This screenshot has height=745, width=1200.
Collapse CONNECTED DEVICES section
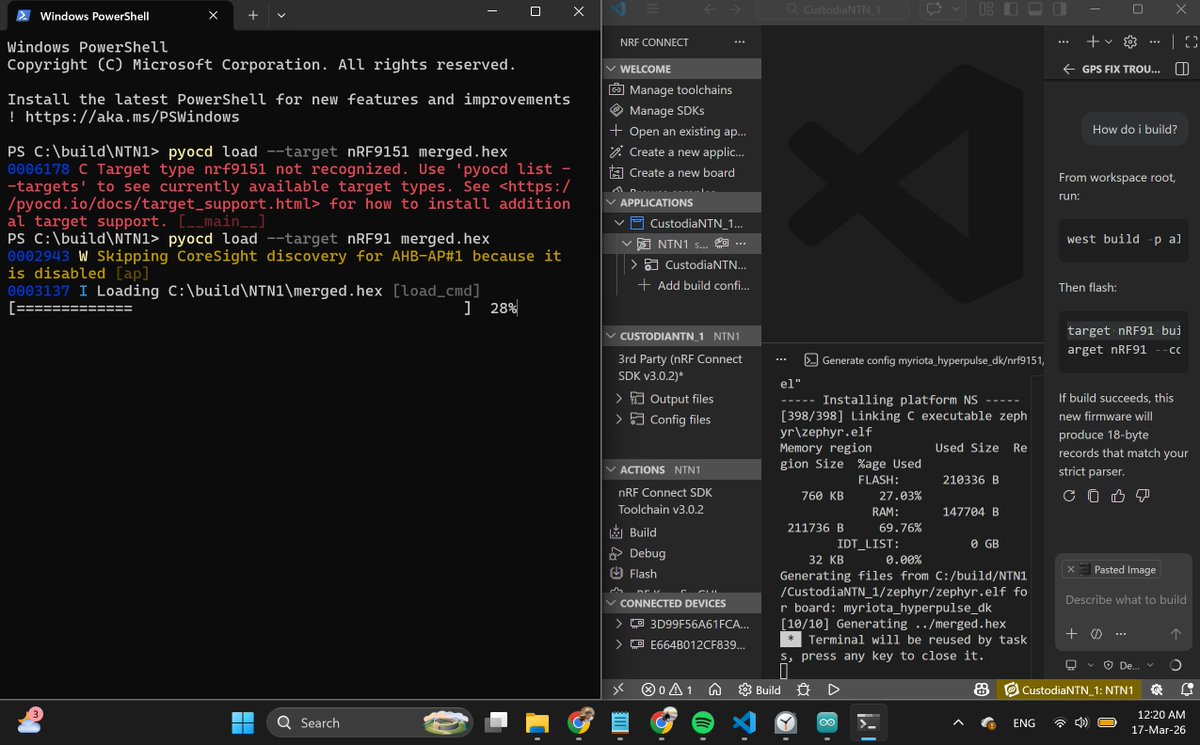[x=682, y=603]
